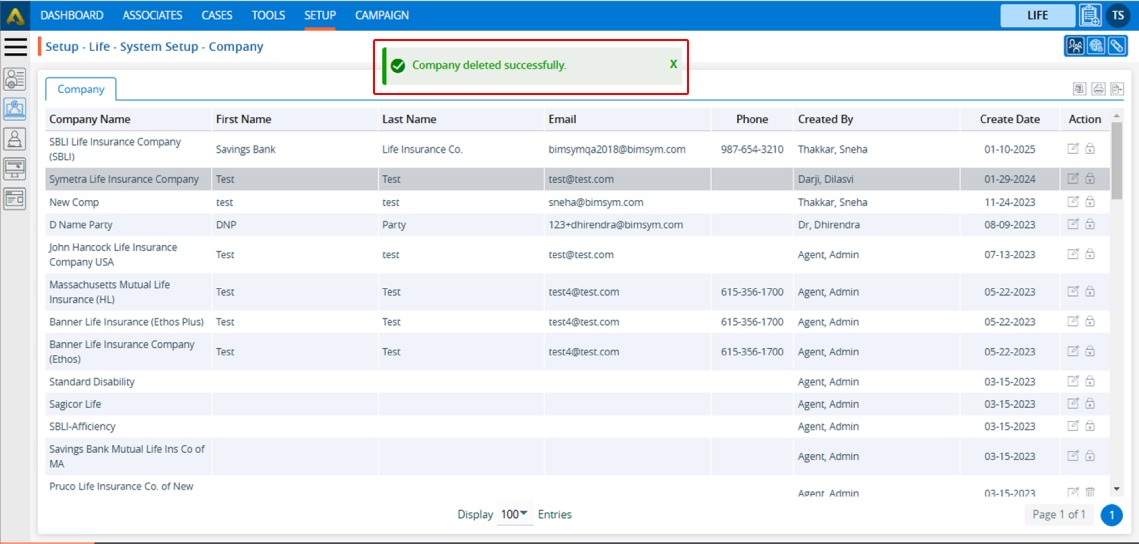Open the SETUP menu
The image size is (1139, 544).
(320, 15)
